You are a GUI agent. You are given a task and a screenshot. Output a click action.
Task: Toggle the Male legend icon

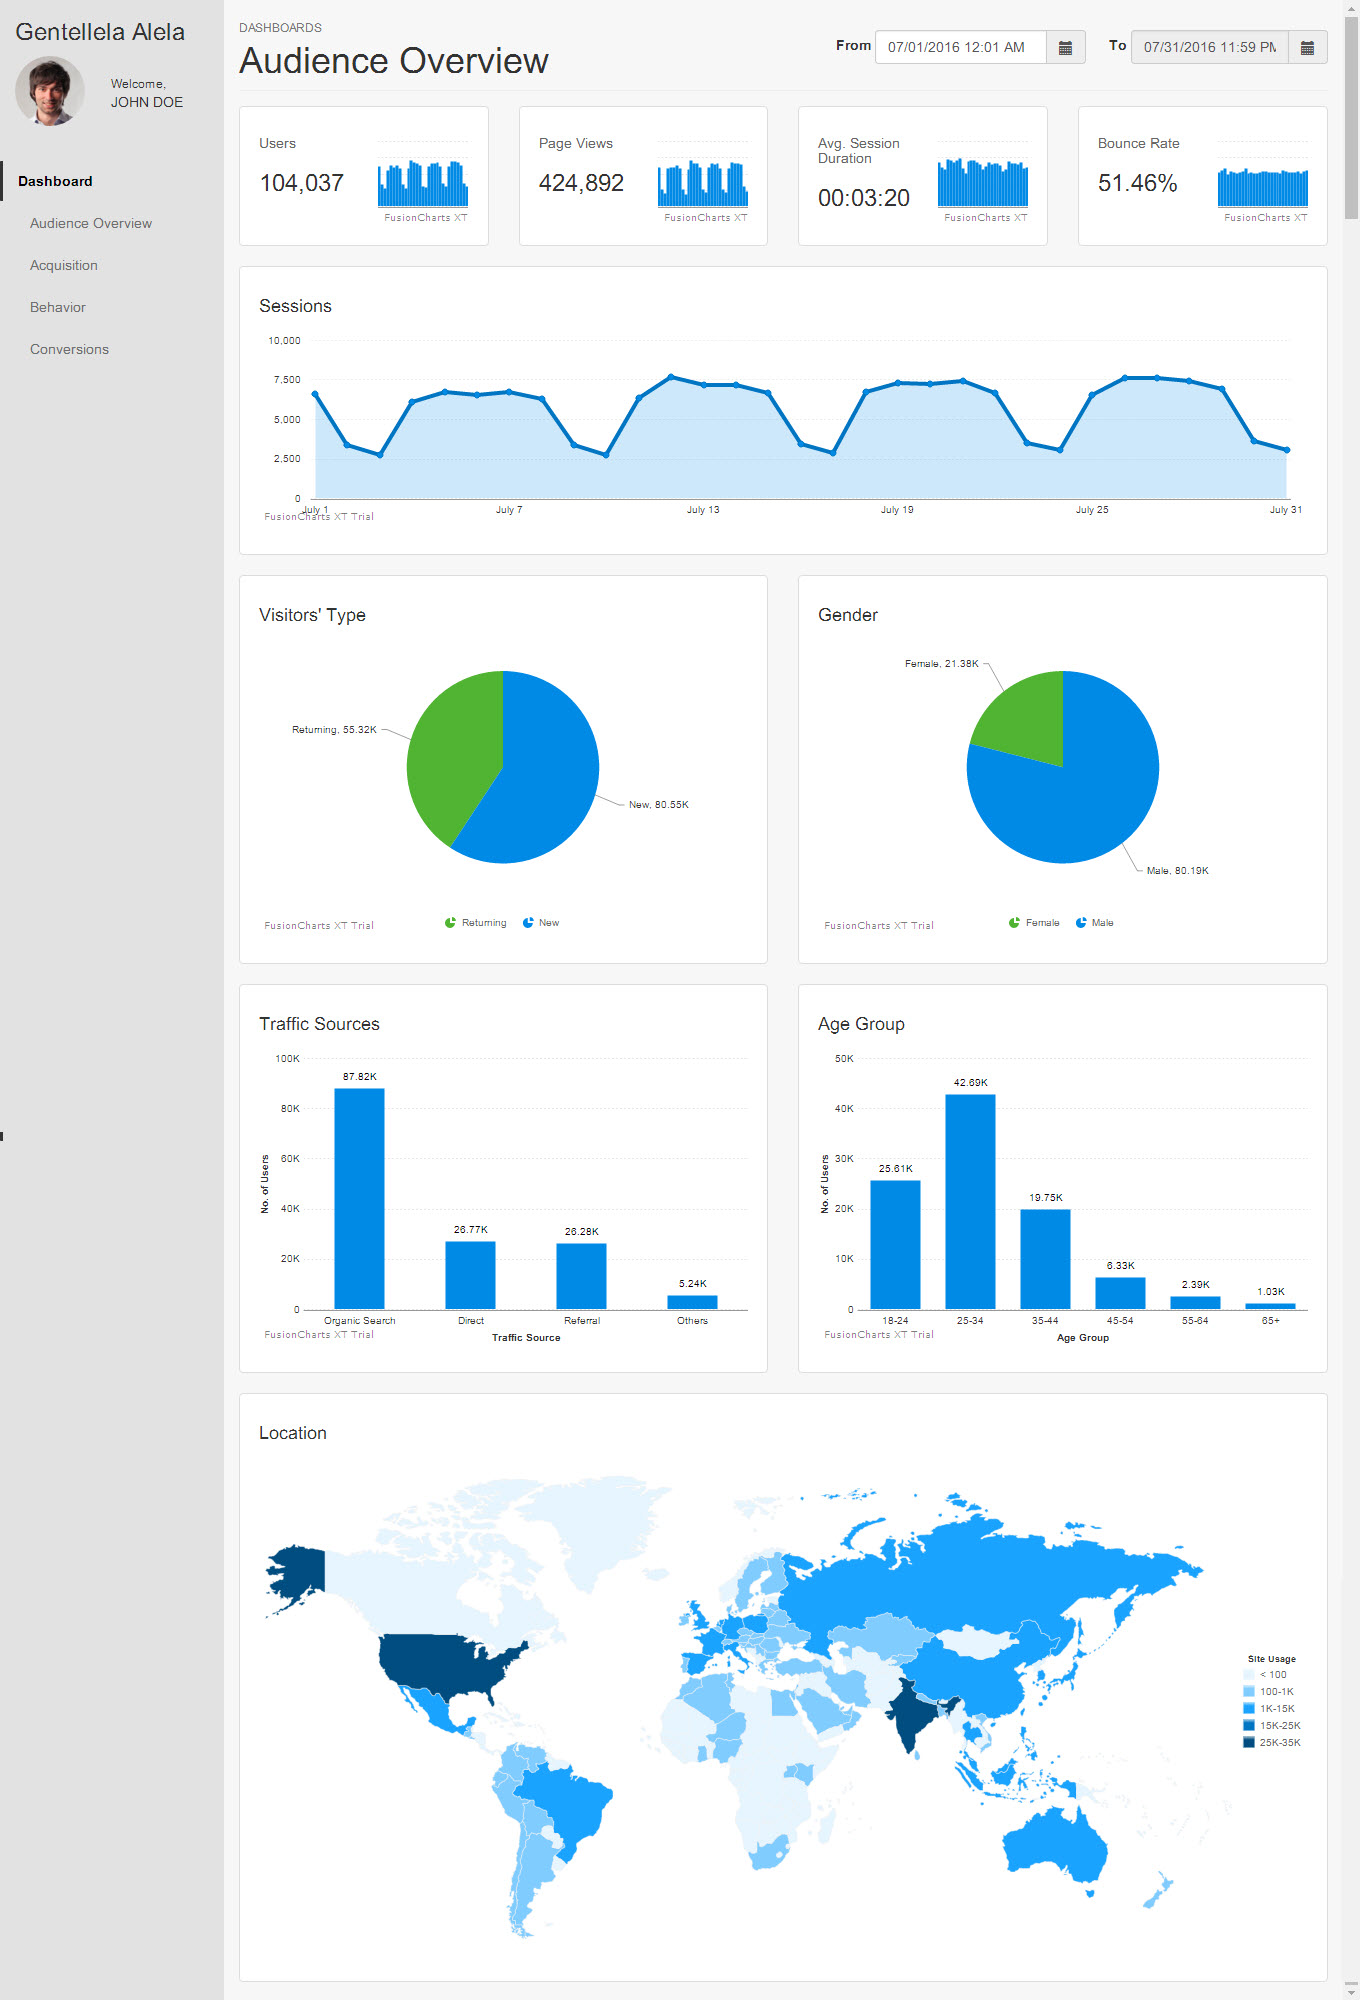tap(1081, 923)
